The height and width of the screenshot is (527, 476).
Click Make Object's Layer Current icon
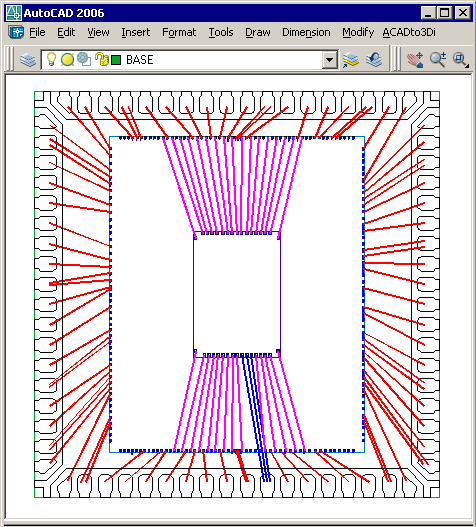click(x=350, y=60)
